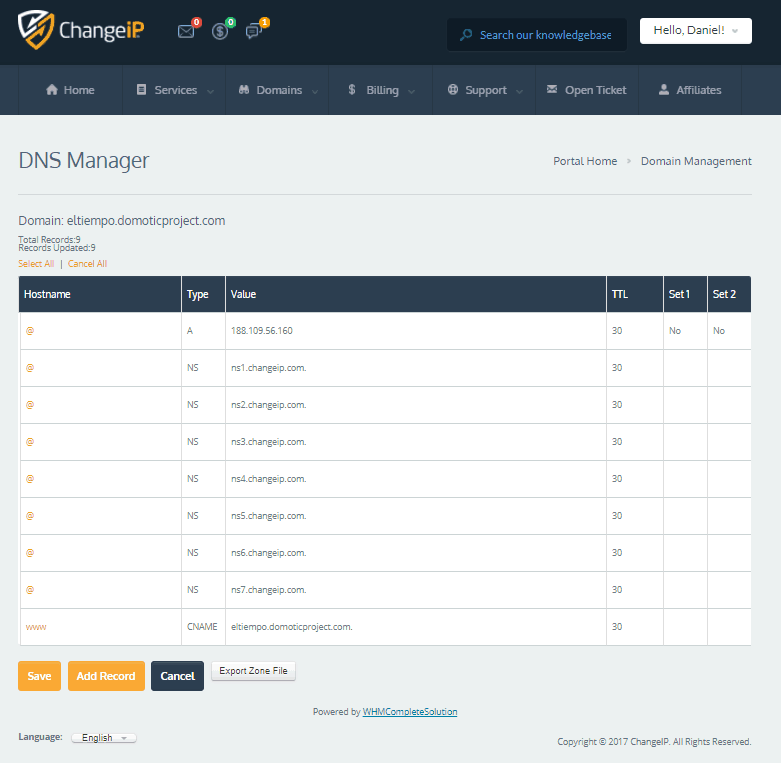This screenshot has height=763, width=781.
Task: Click the ns4.changeip.com. value
Action: 268,479
